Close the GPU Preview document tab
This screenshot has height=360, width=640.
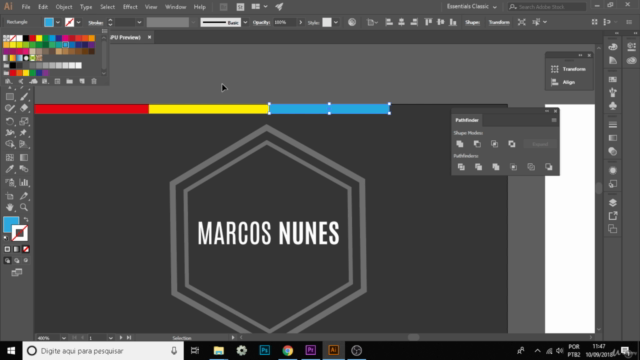[149, 37]
